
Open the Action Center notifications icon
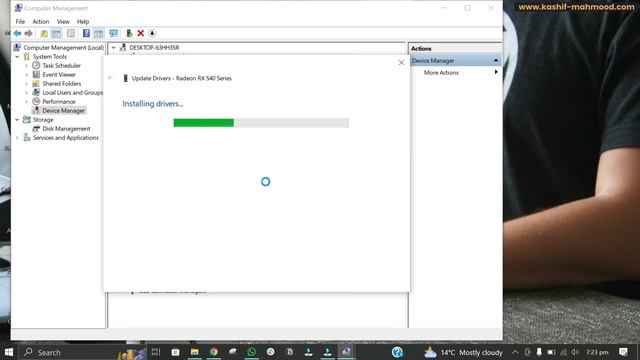(623, 352)
